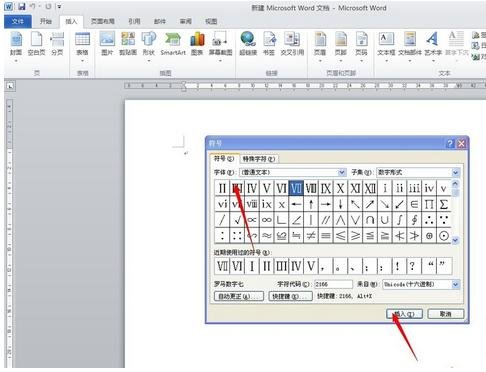Viewport: 486px width, 372px height.
Task: Select the left arrow ← symbol
Action: (x=296, y=204)
